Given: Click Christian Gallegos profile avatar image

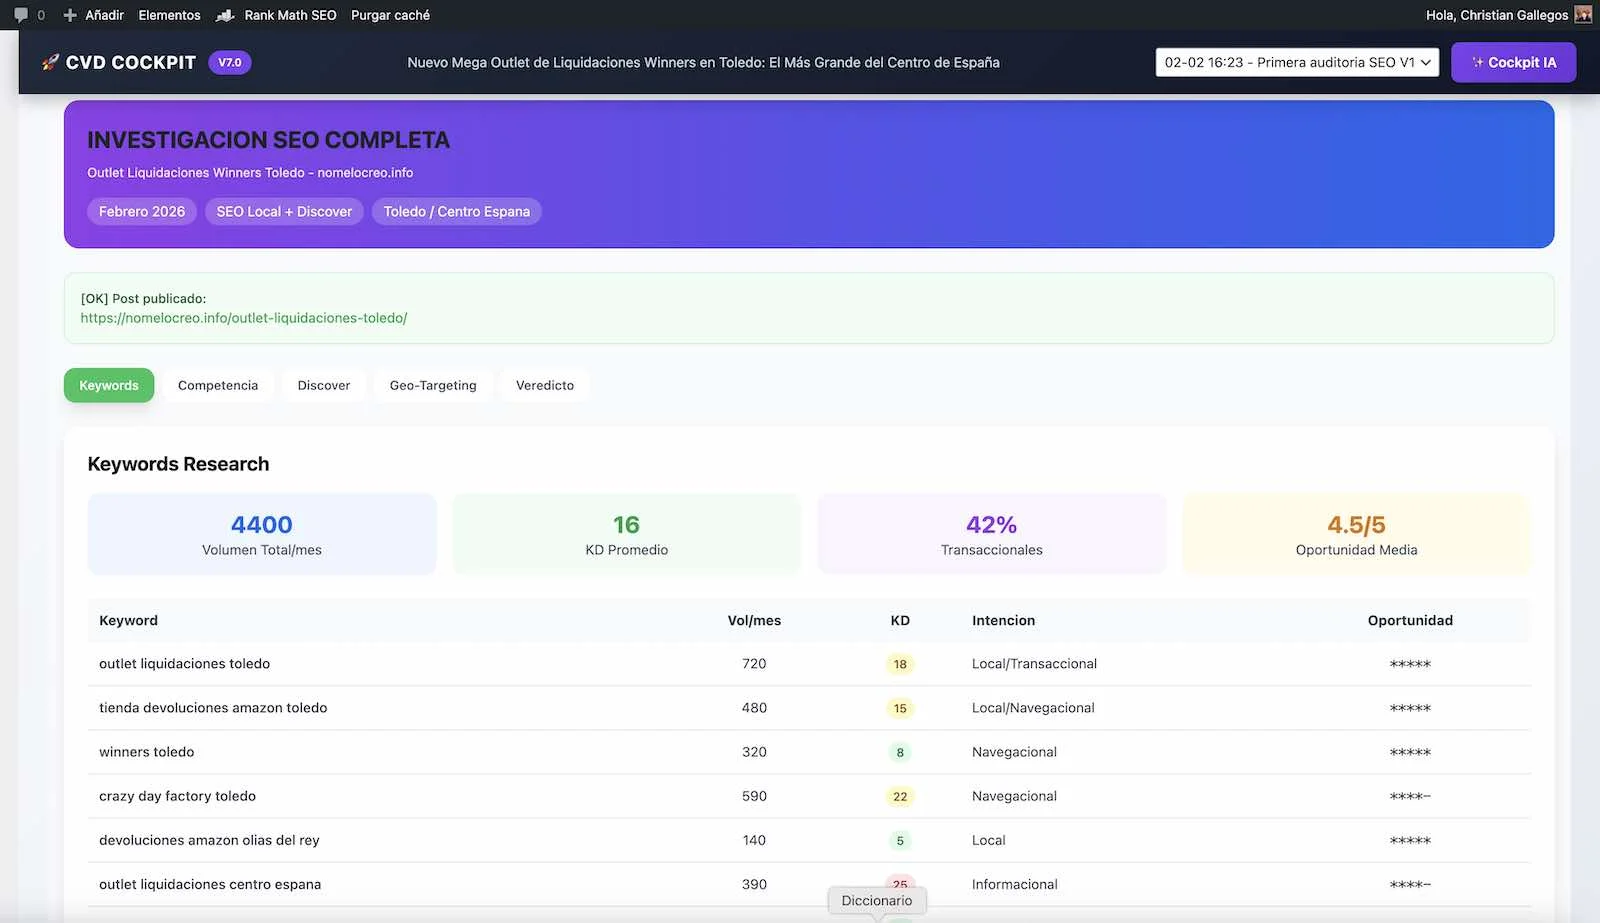Looking at the screenshot, I should (1583, 15).
